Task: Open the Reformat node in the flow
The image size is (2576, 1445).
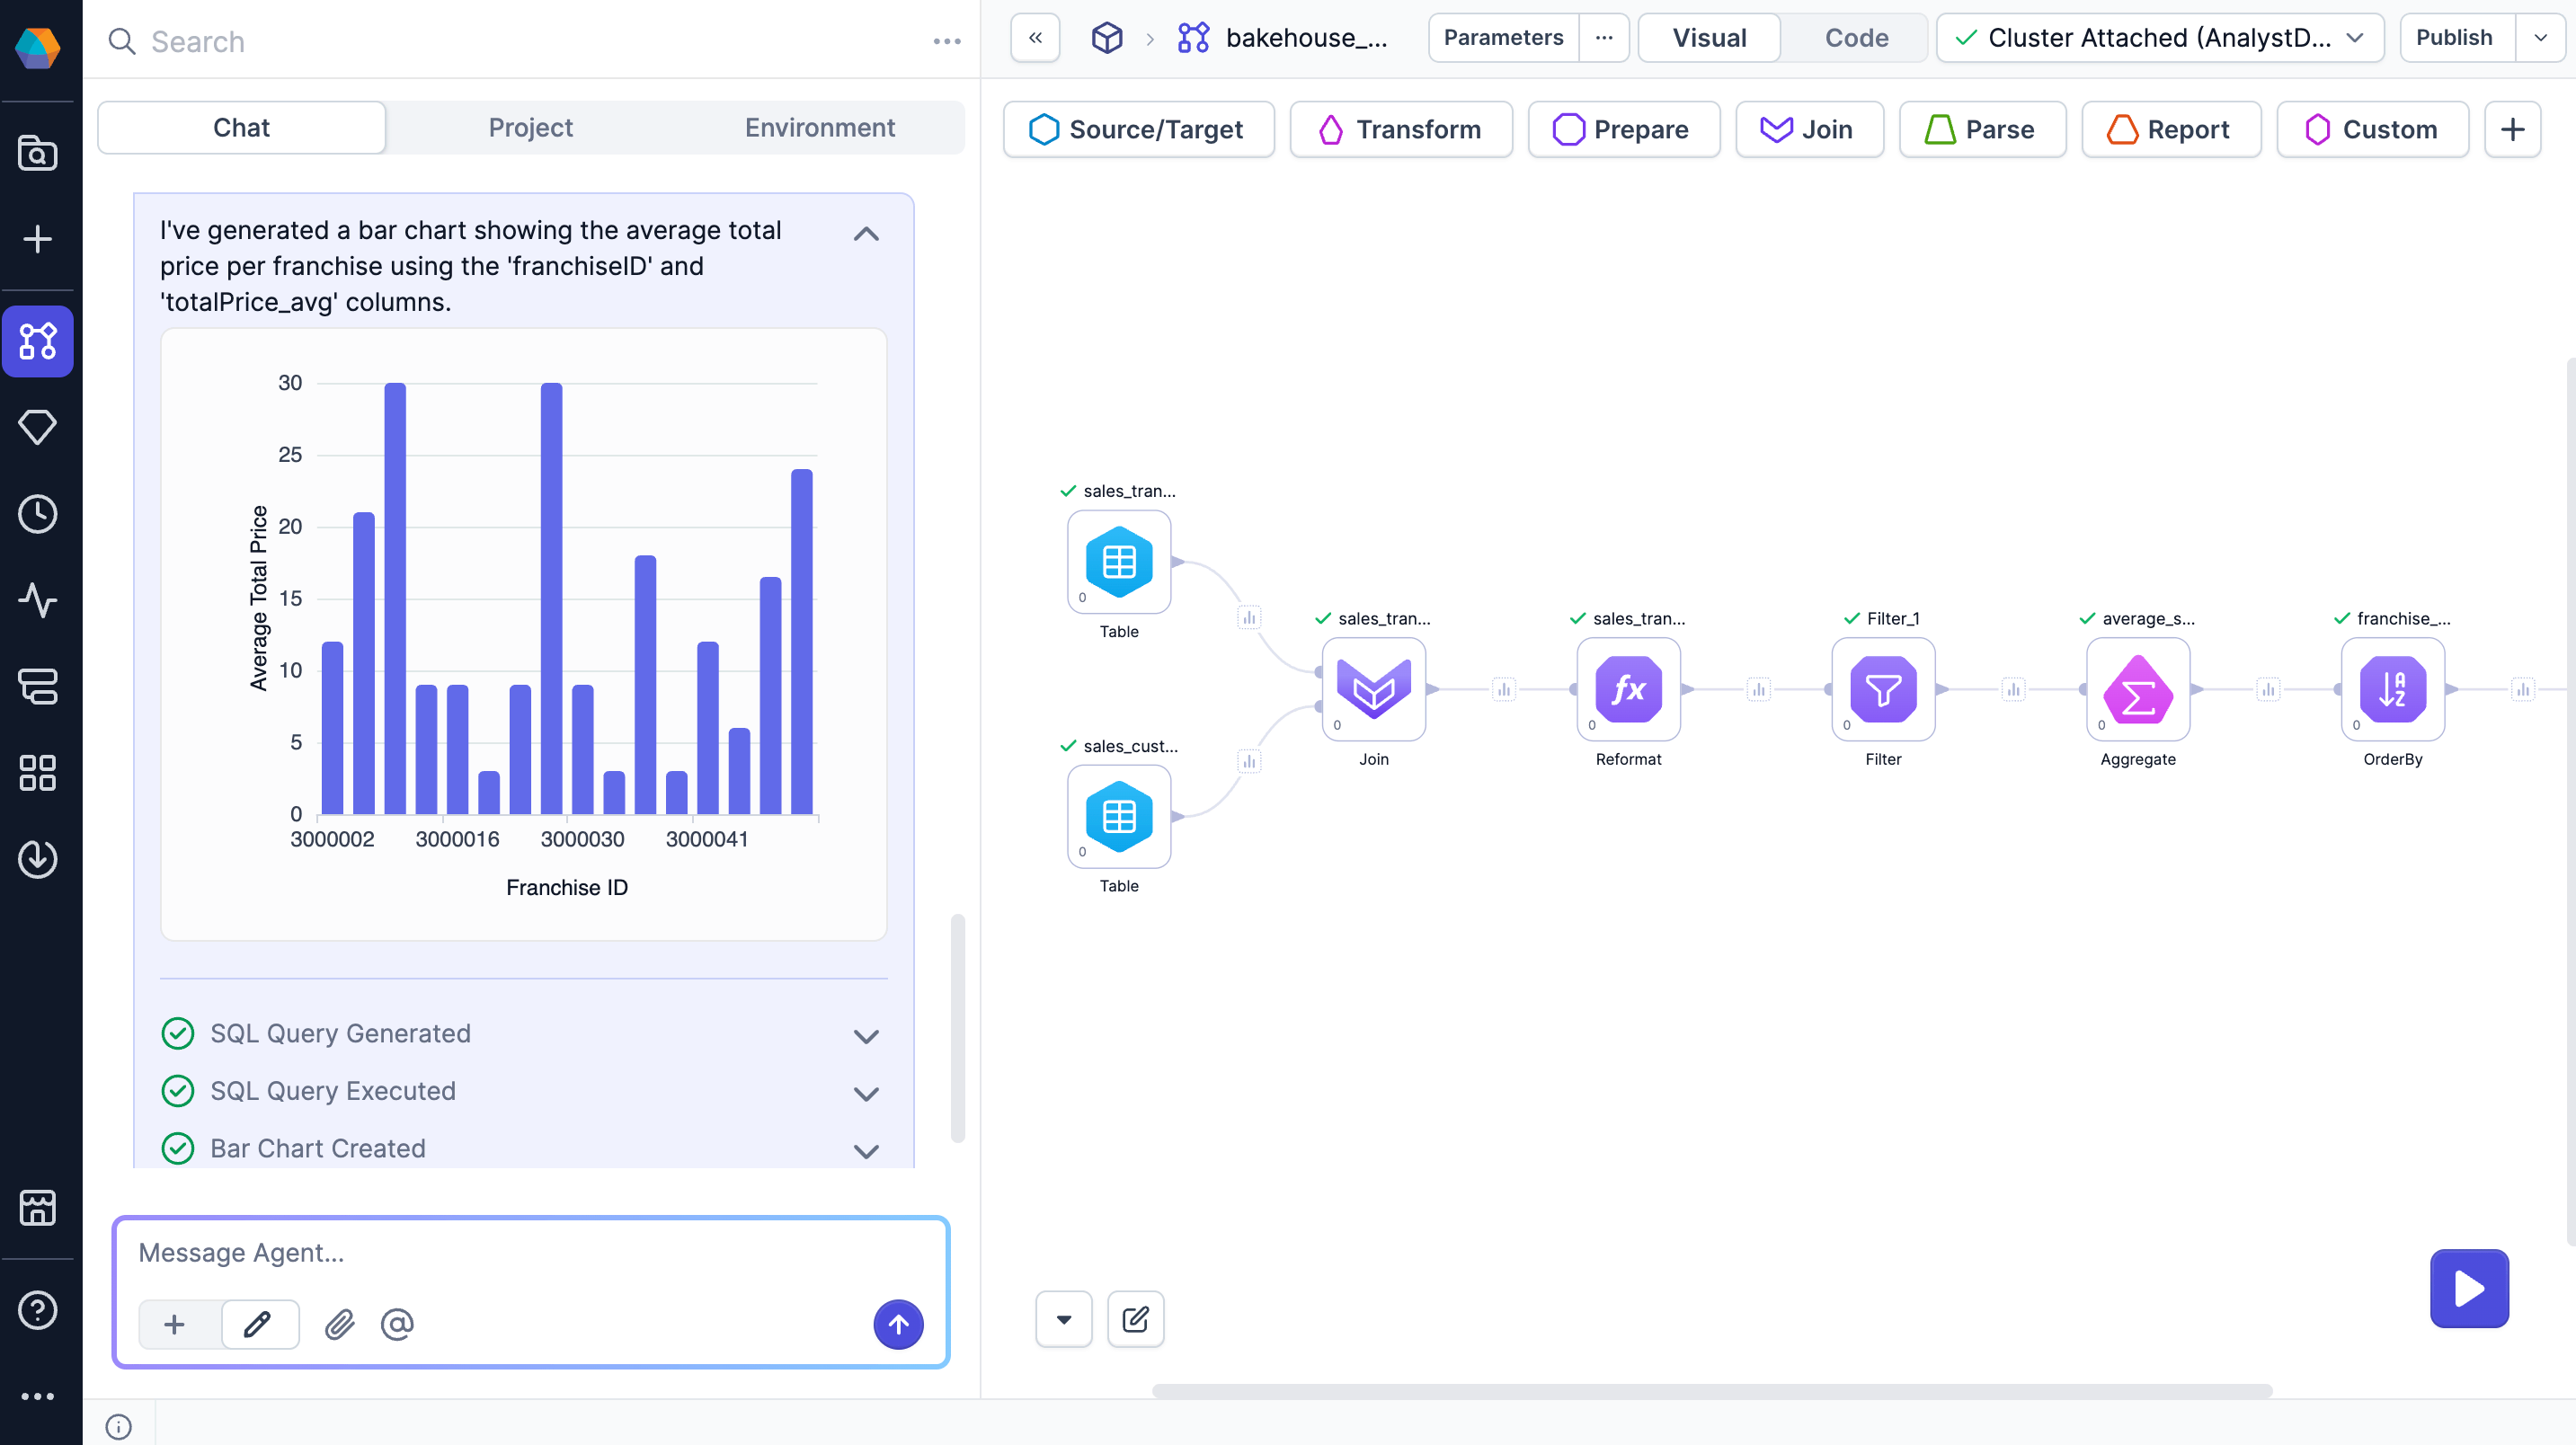Action: 1628,690
